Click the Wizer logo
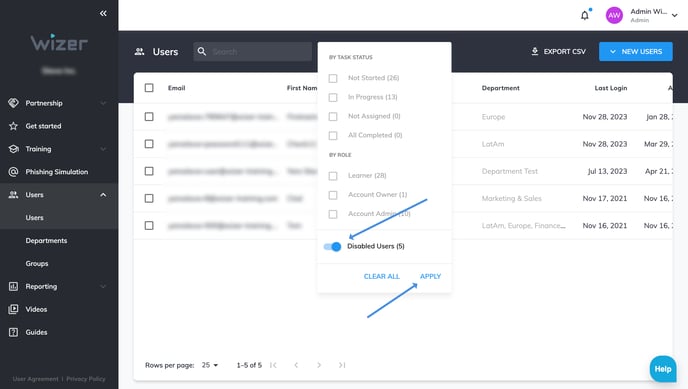The height and width of the screenshot is (389, 688). pos(59,43)
